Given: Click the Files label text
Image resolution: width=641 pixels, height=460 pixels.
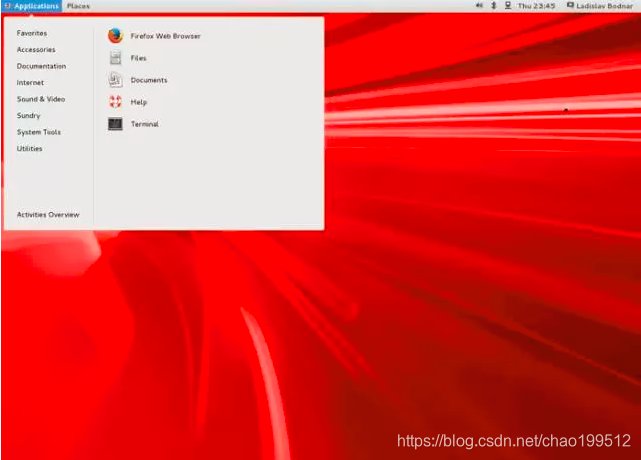Looking at the screenshot, I should (138, 58).
